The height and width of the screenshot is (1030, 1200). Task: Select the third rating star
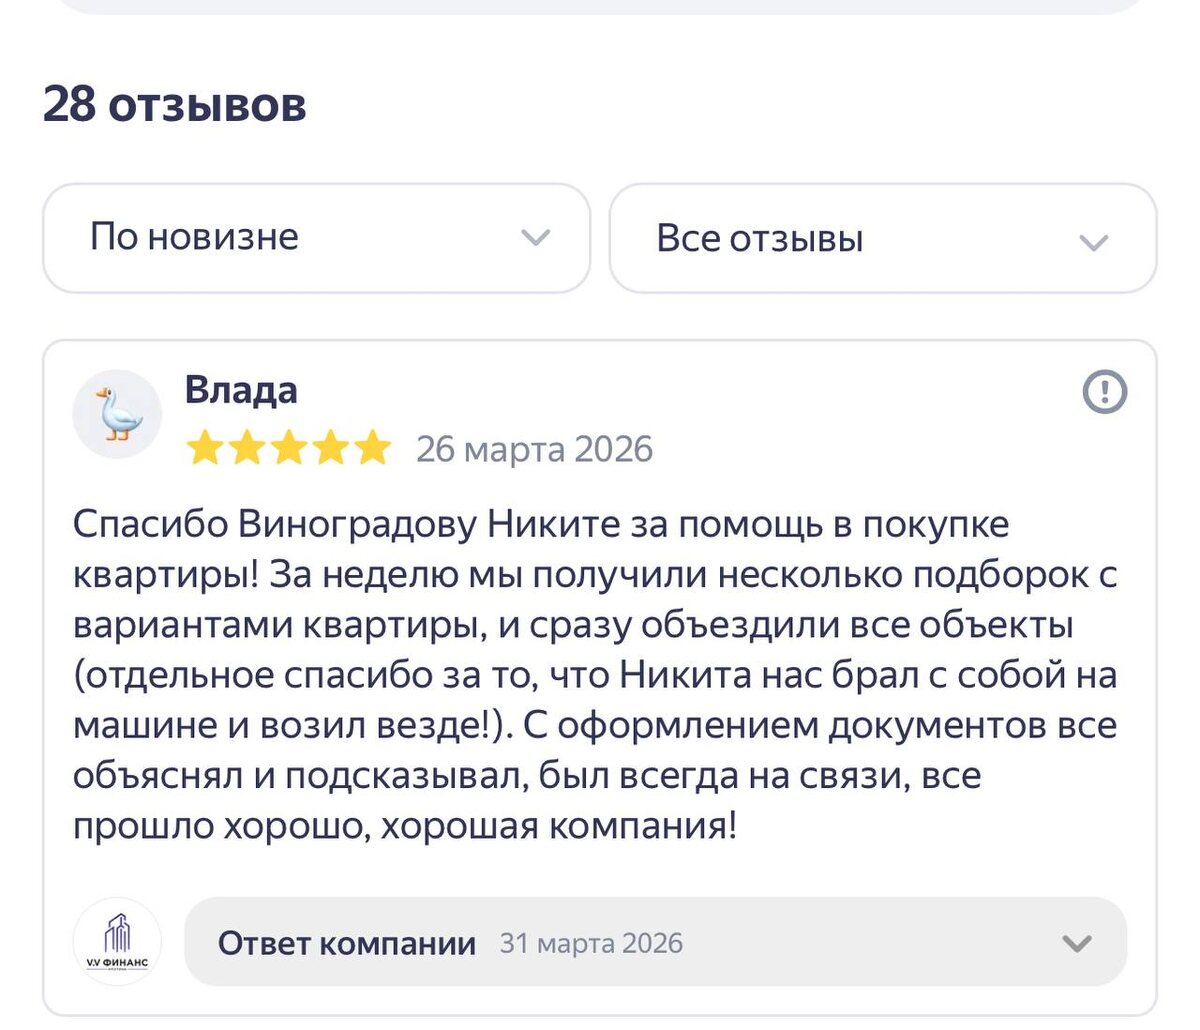[x=290, y=447]
